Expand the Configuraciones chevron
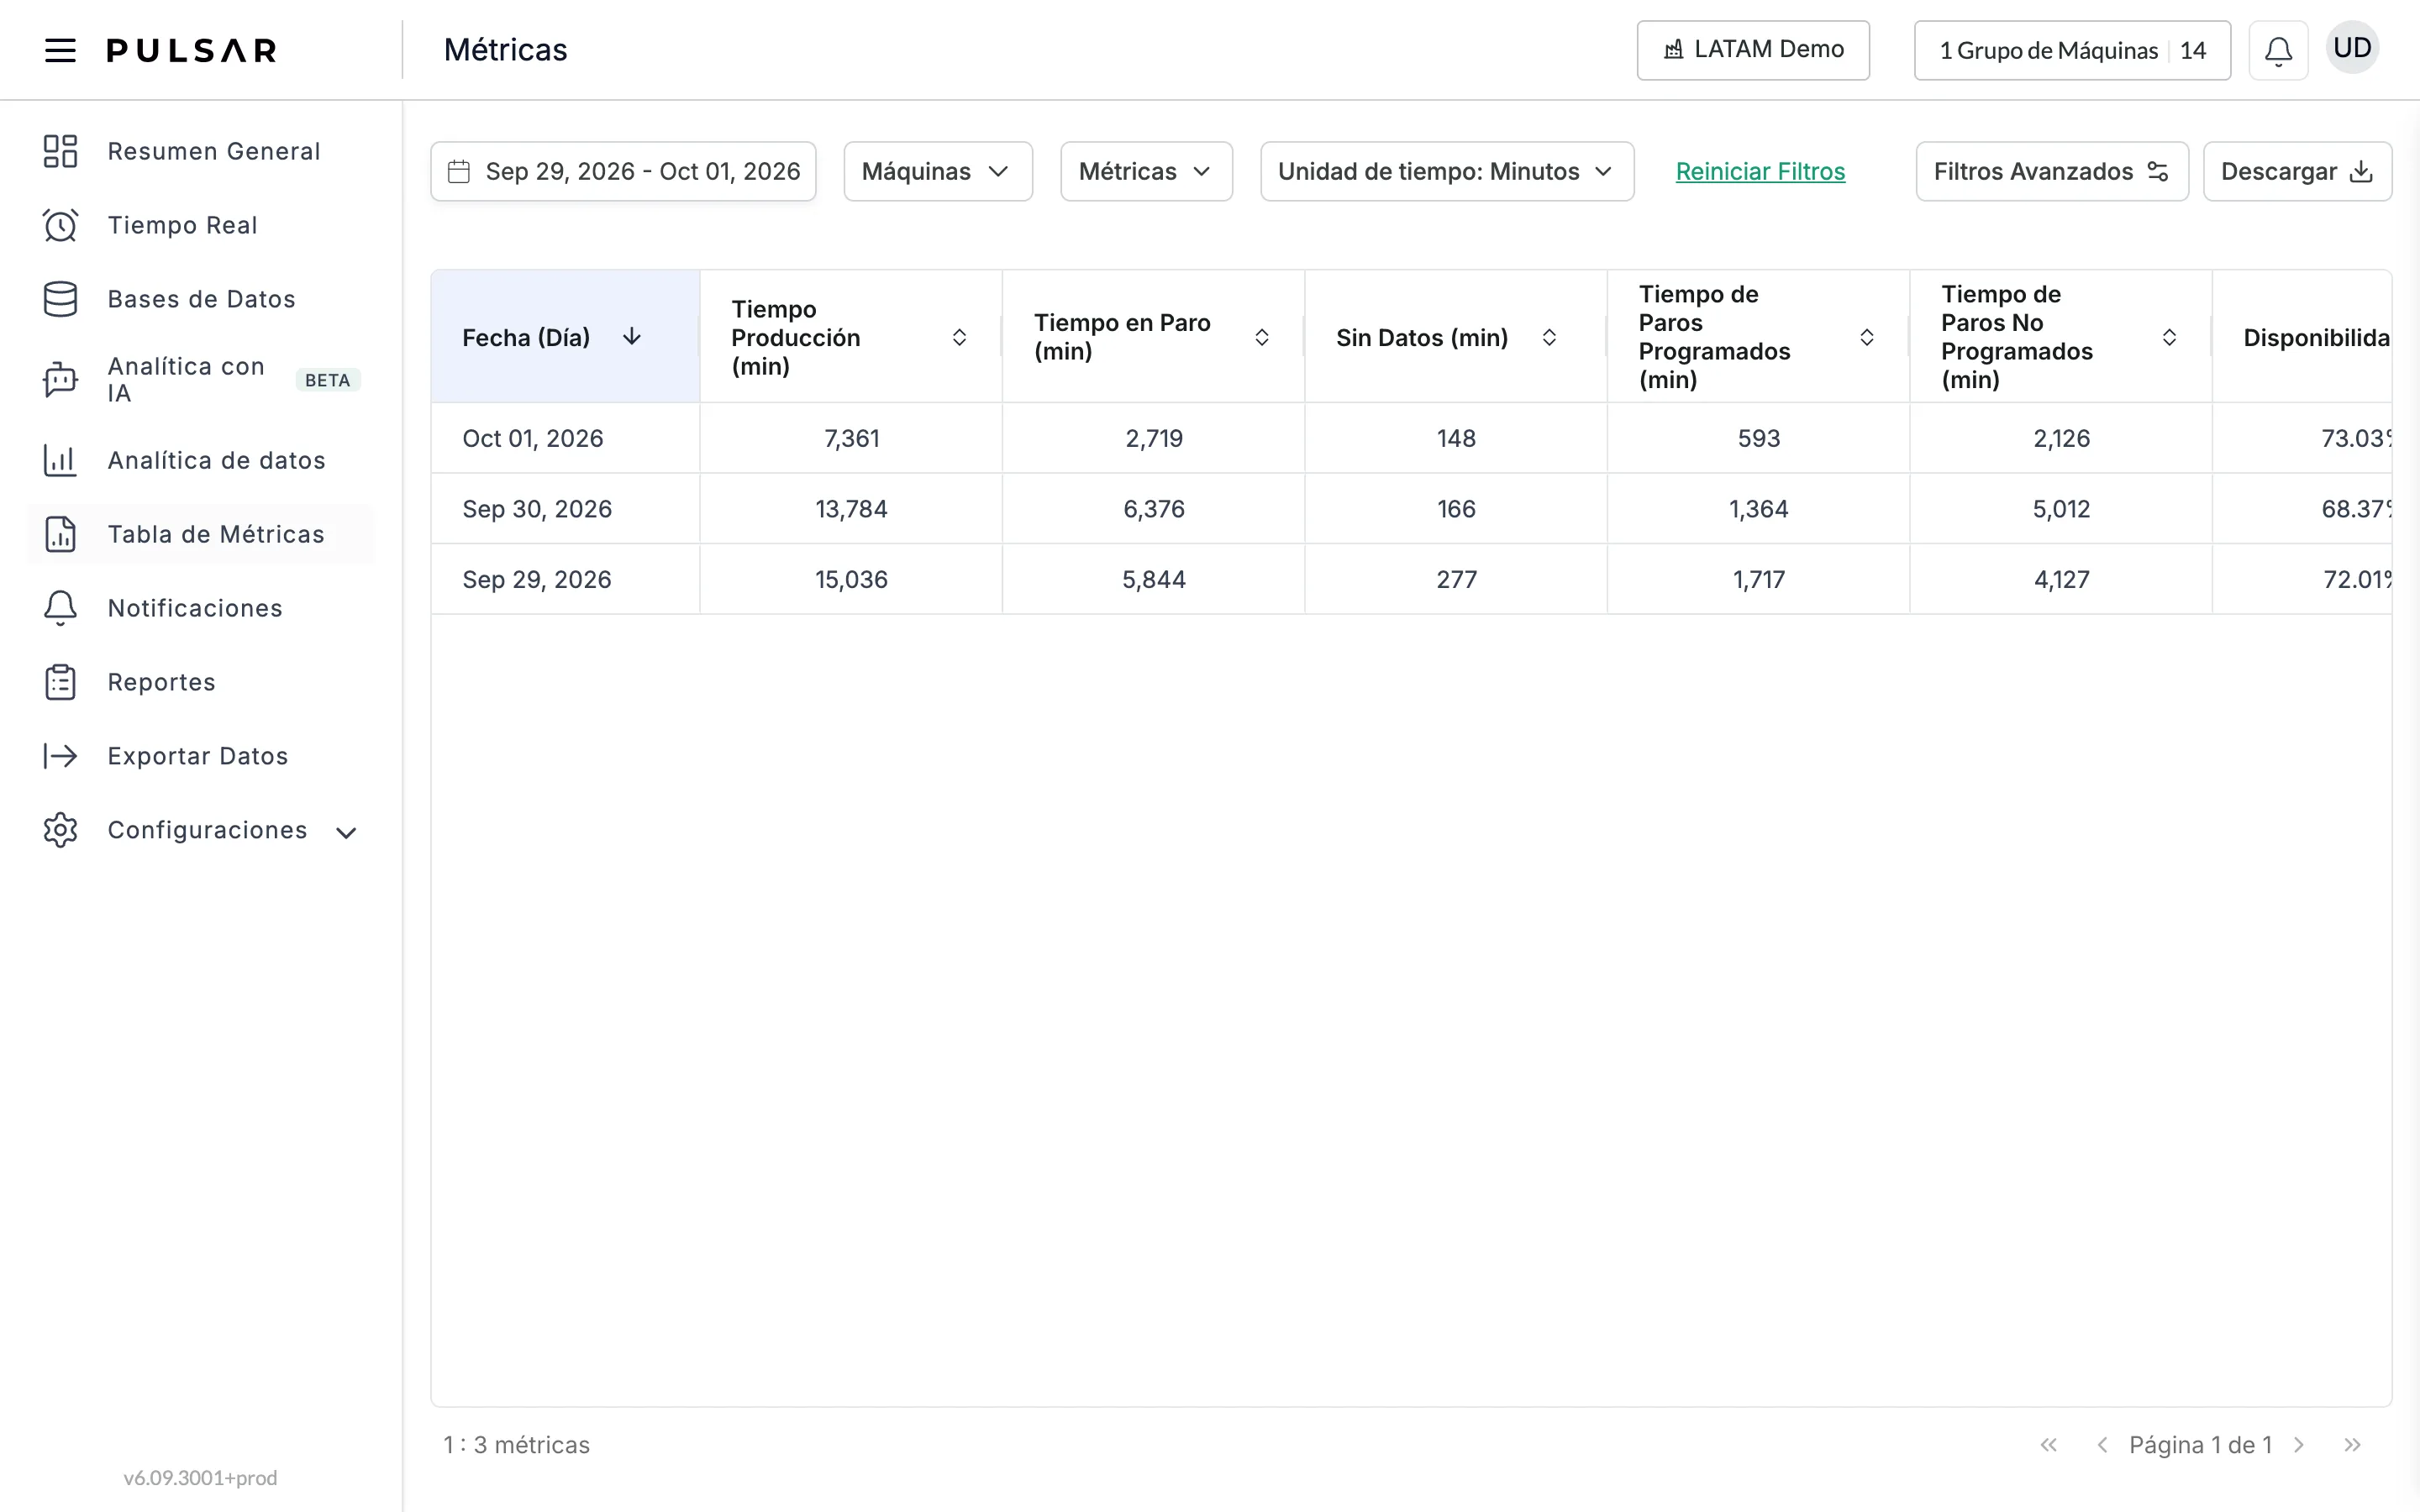2420x1512 pixels. (346, 832)
